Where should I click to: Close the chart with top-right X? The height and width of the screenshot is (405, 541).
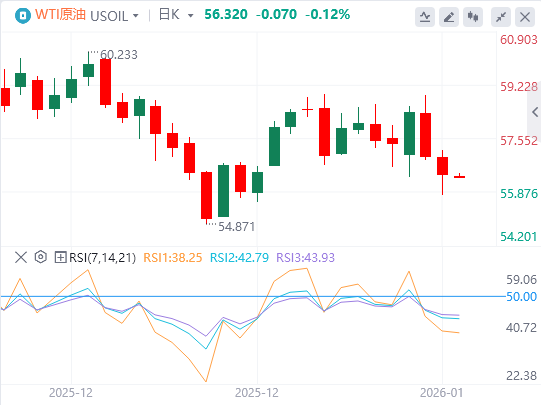click(x=525, y=17)
